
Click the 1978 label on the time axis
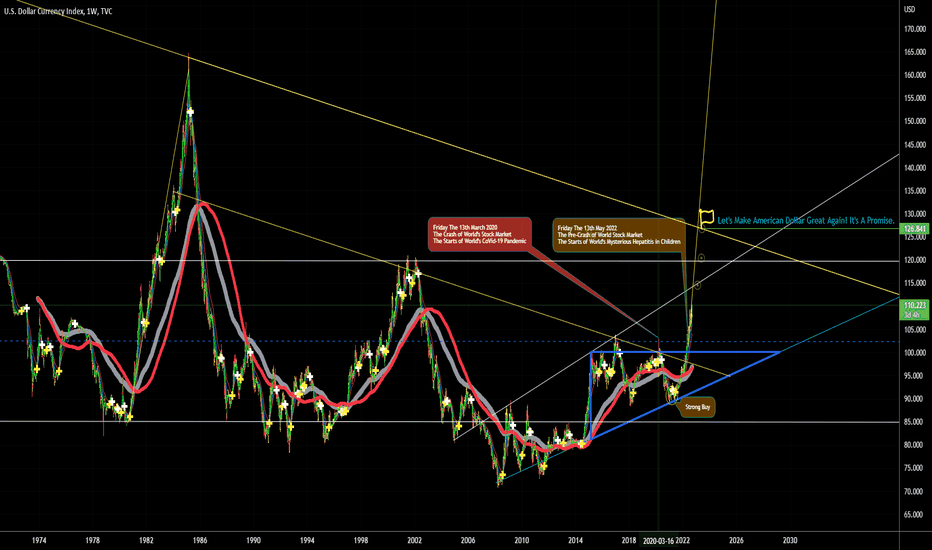click(93, 540)
